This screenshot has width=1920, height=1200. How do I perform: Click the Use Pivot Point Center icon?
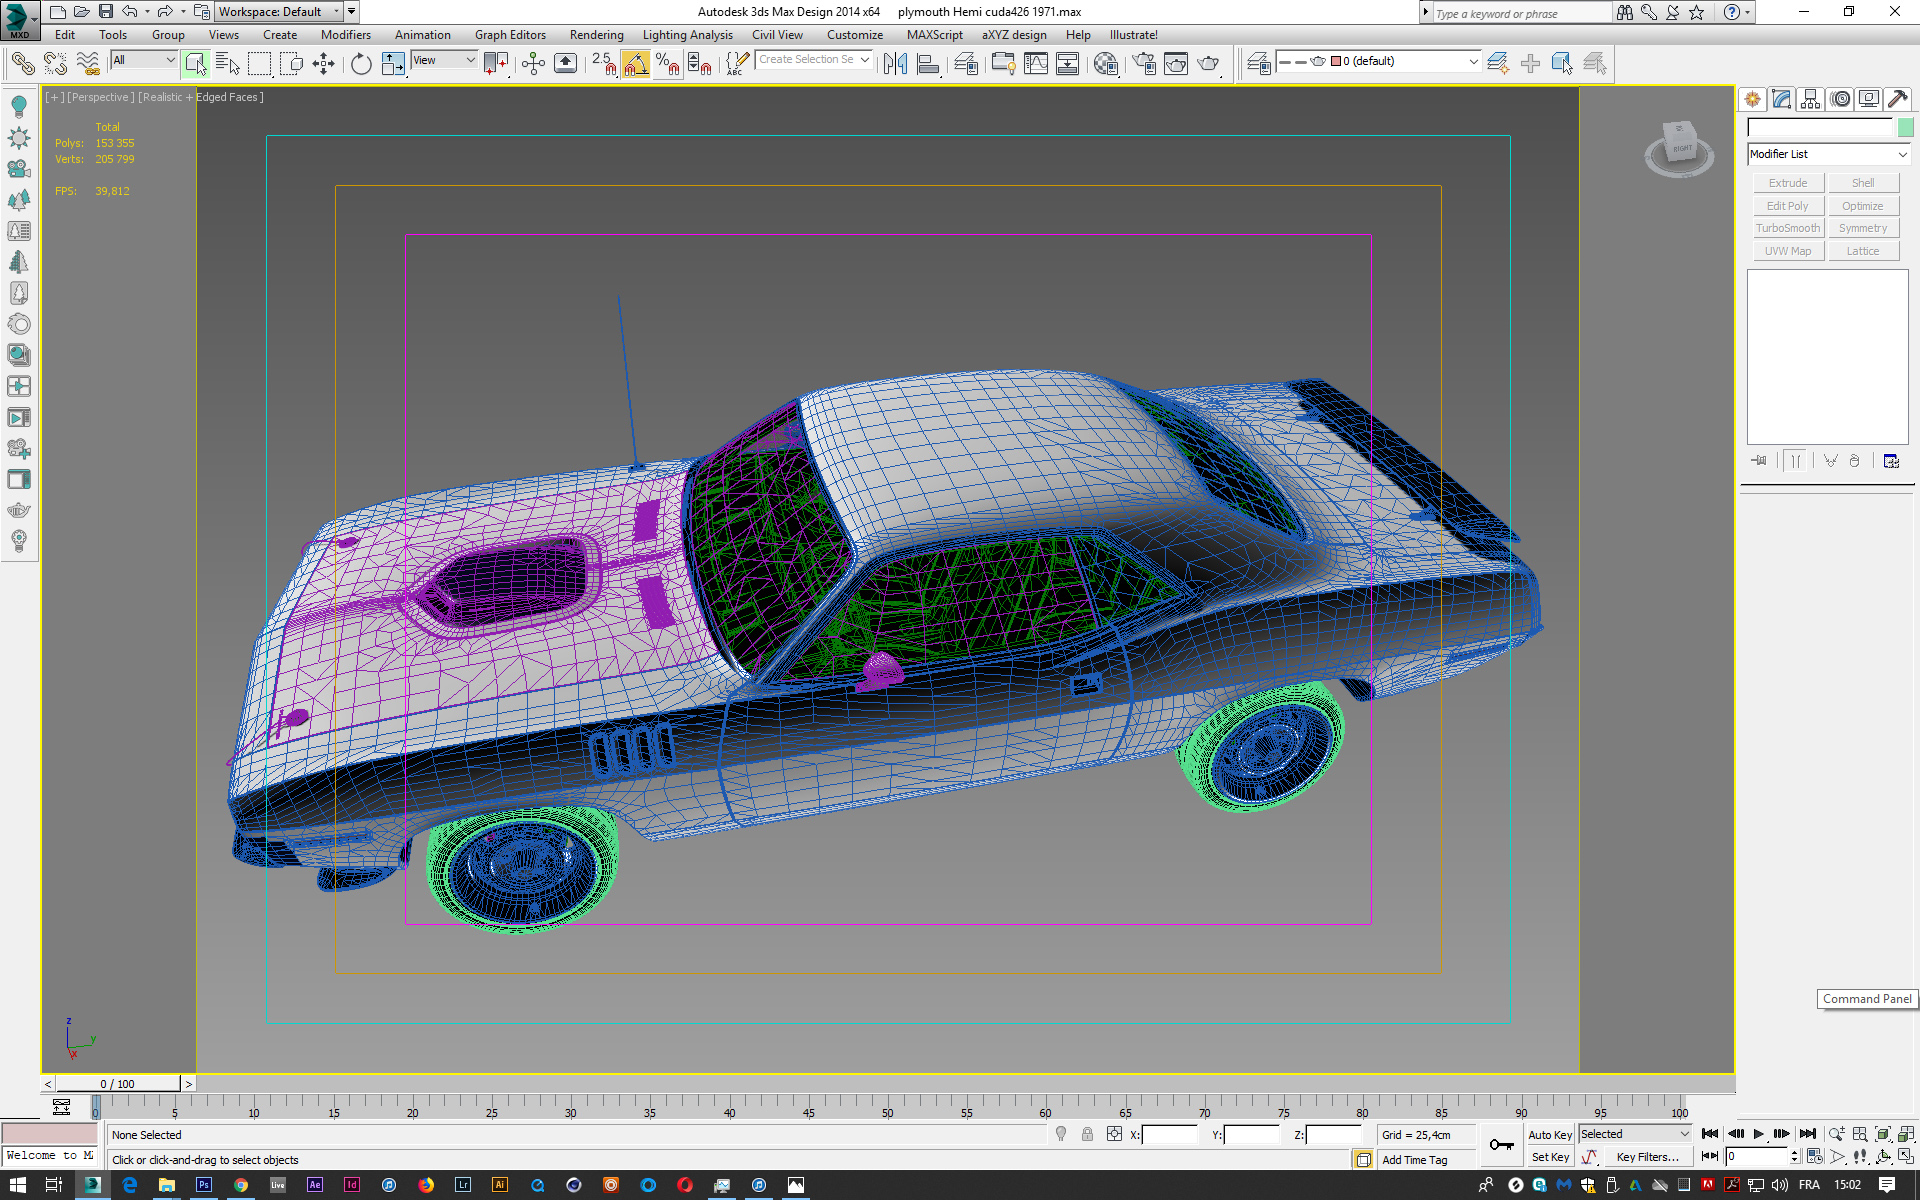pyautogui.click(x=496, y=64)
